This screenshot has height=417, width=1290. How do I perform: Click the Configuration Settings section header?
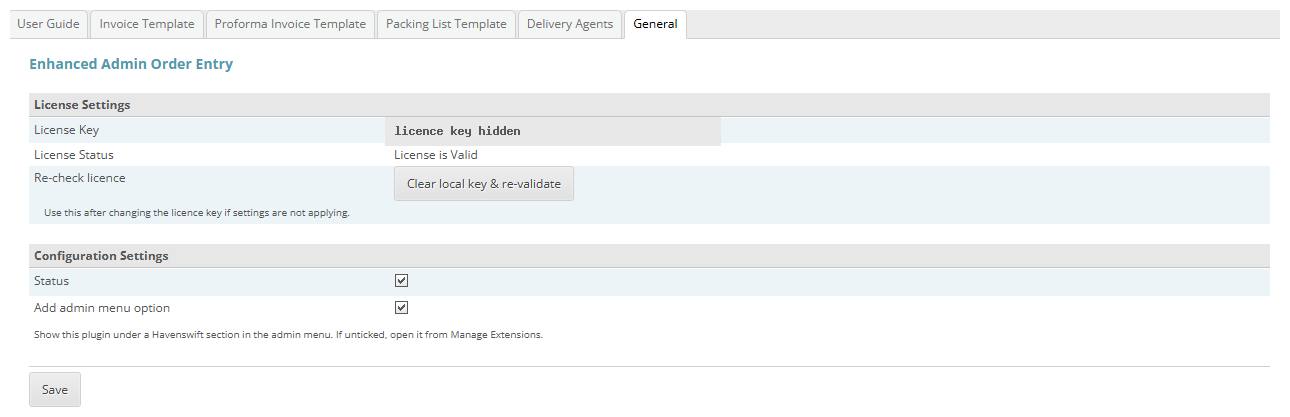point(650,256)
